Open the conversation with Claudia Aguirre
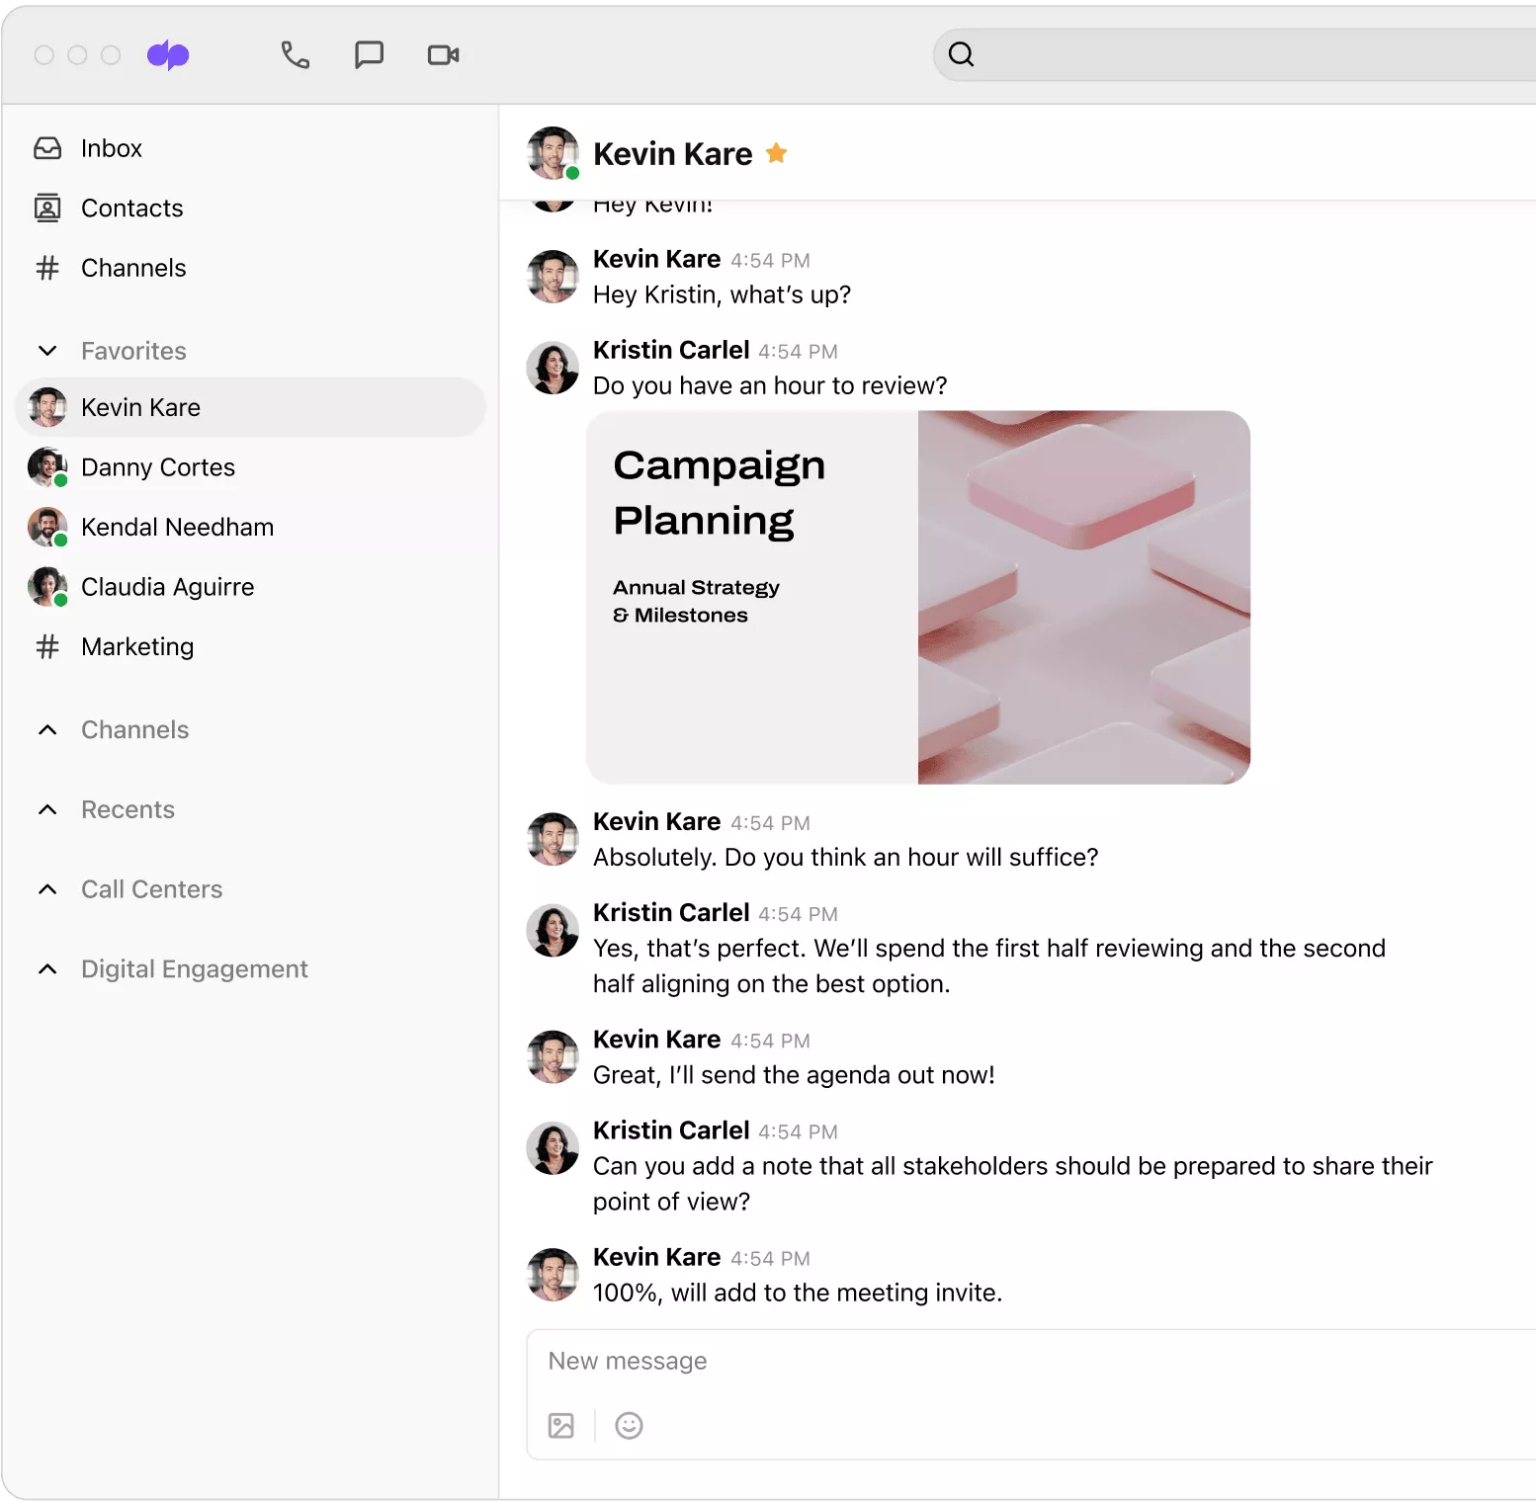The height and width of the screenshot is (1506, 1536). (167, 587)
